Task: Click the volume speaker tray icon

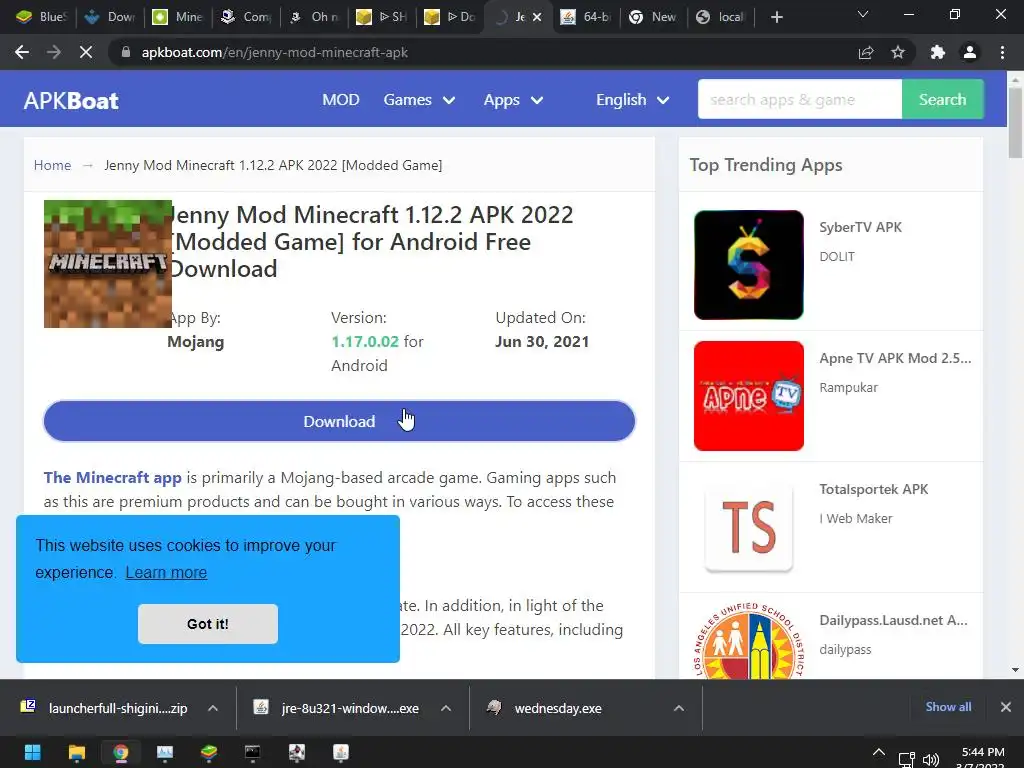Action: [x=931, y=760]
